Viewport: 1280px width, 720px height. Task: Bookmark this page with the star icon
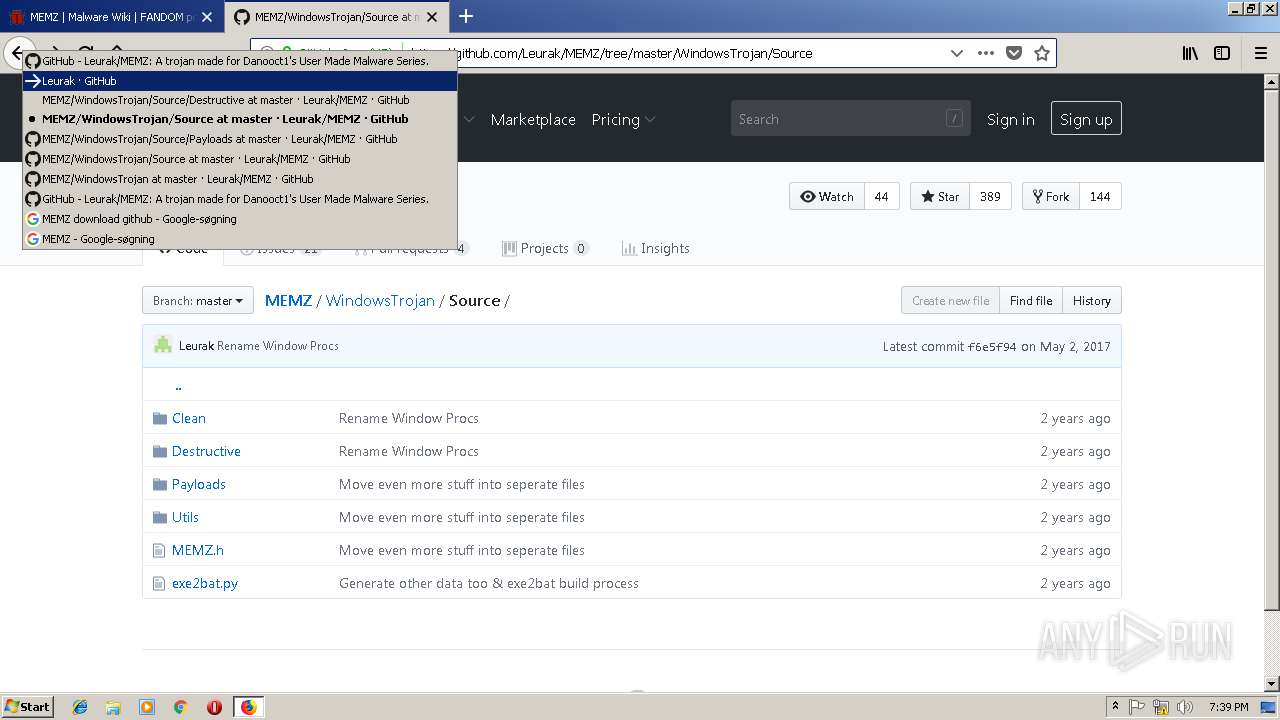click(1042, 53)
